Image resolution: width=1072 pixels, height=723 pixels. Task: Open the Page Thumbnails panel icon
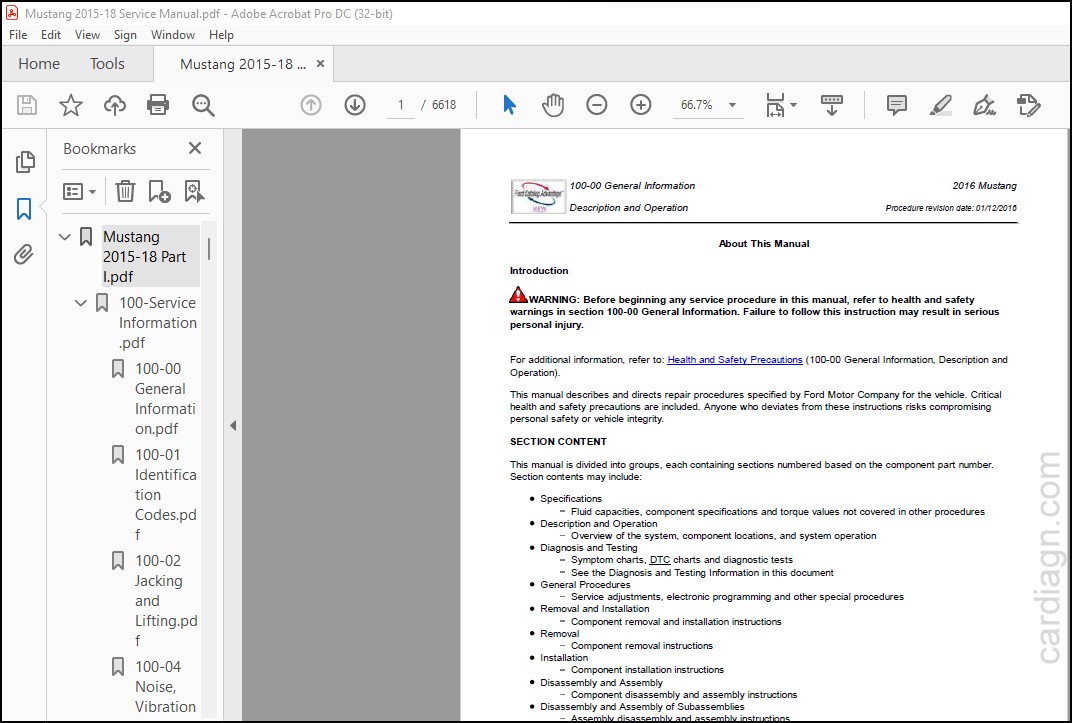coord(25,162)
